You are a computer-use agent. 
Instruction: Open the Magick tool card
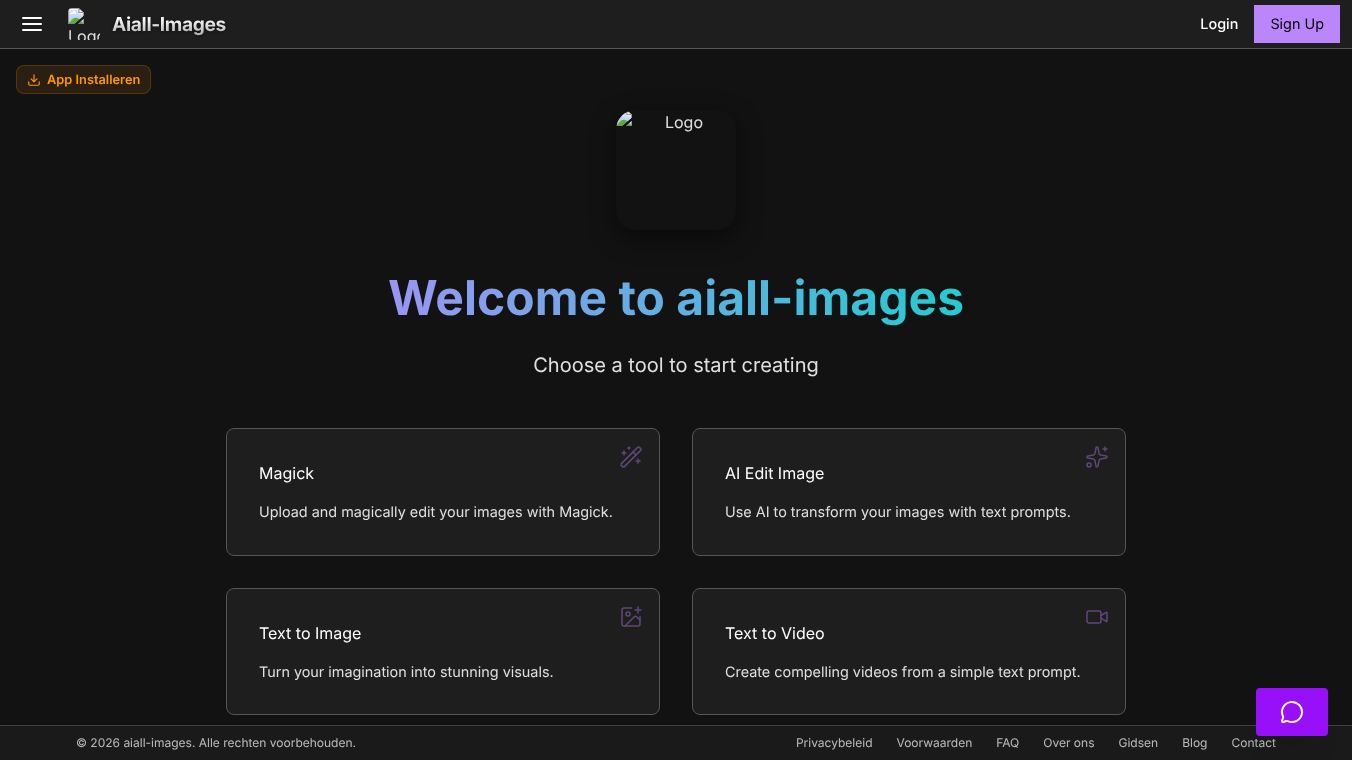click(443, 491)
